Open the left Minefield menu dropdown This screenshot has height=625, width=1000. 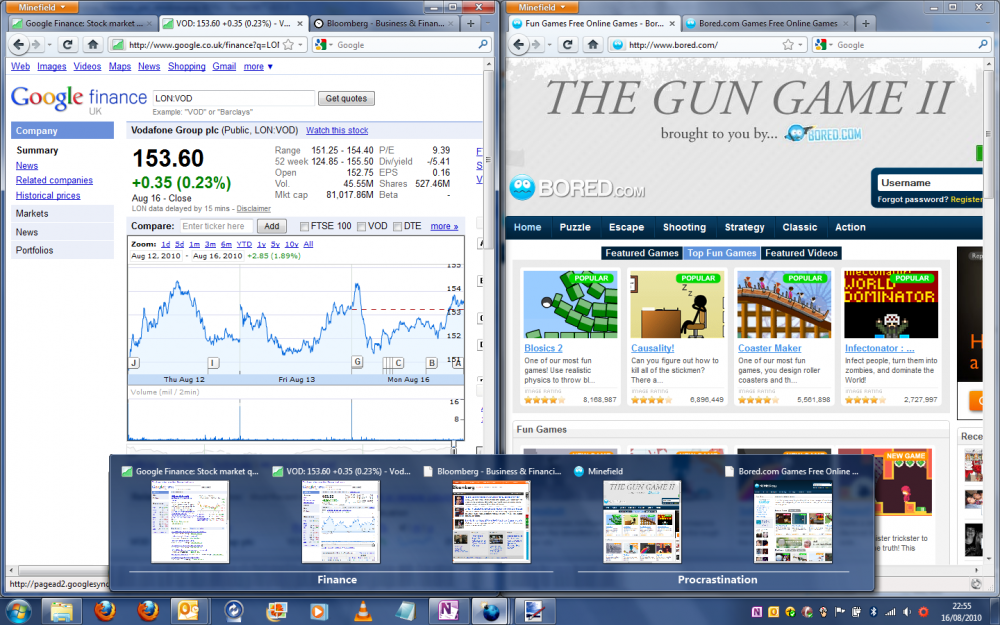pos(42,7)
